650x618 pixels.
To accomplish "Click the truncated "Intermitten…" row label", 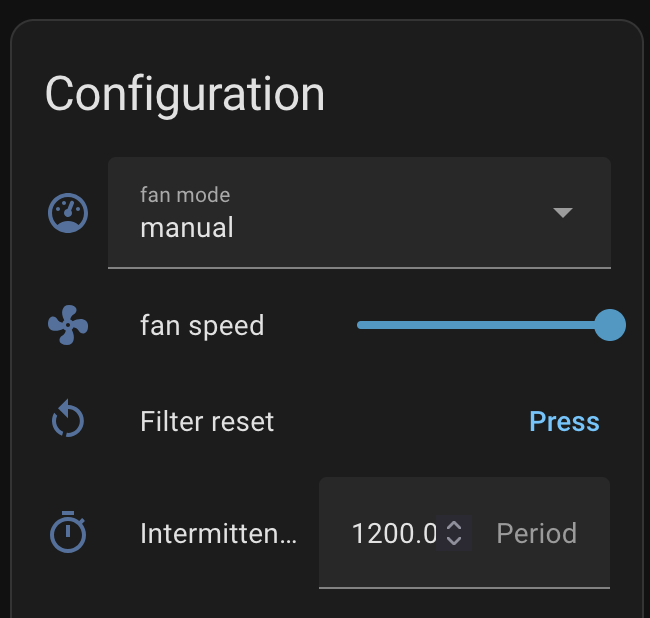I will 218,533.
